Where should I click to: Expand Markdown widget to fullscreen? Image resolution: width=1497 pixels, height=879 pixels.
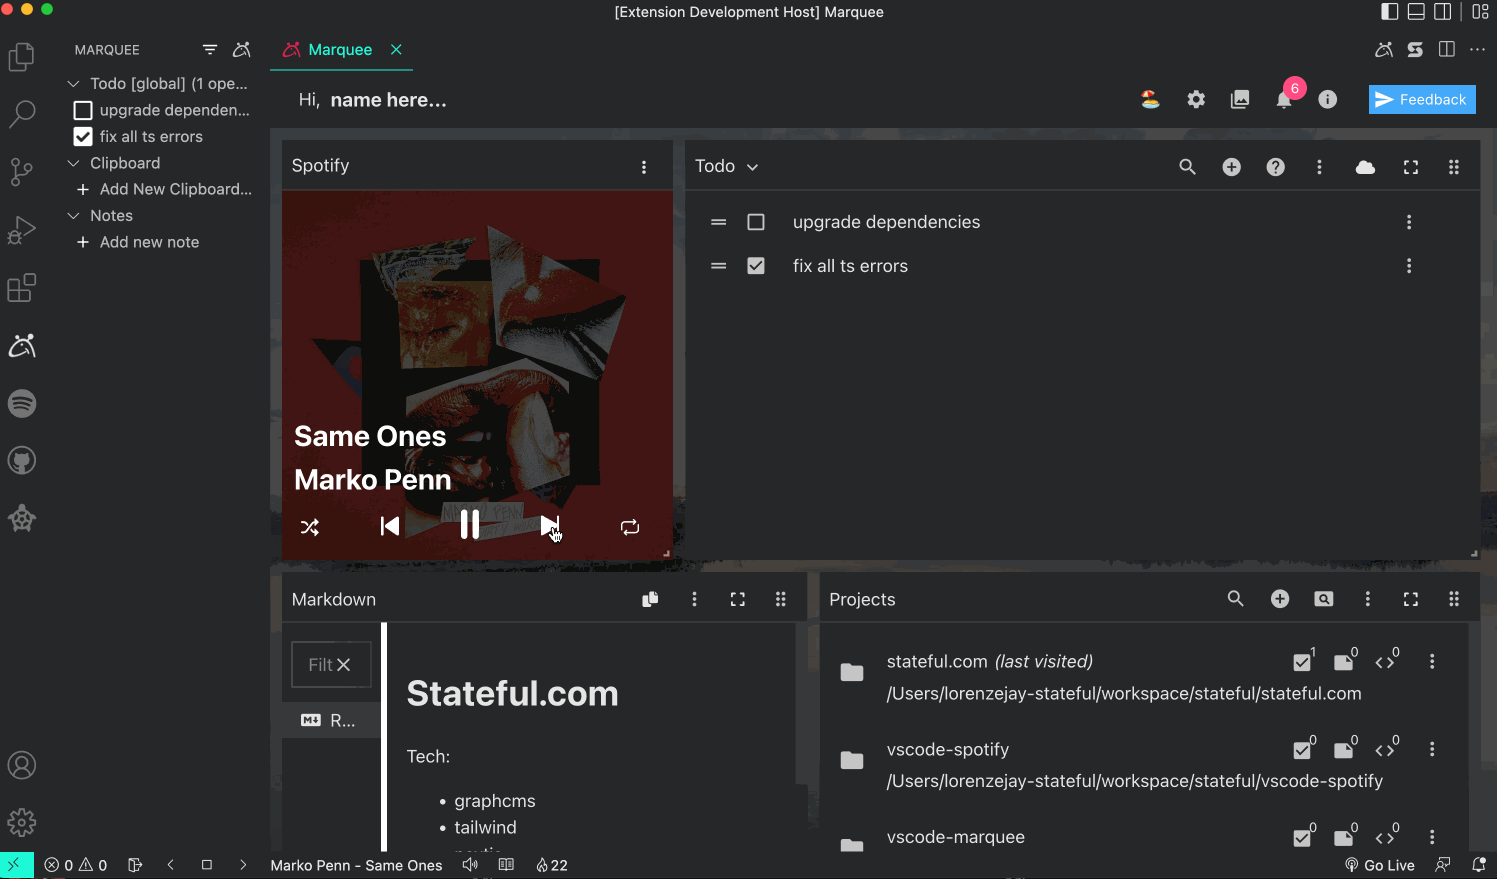point(738,599)
